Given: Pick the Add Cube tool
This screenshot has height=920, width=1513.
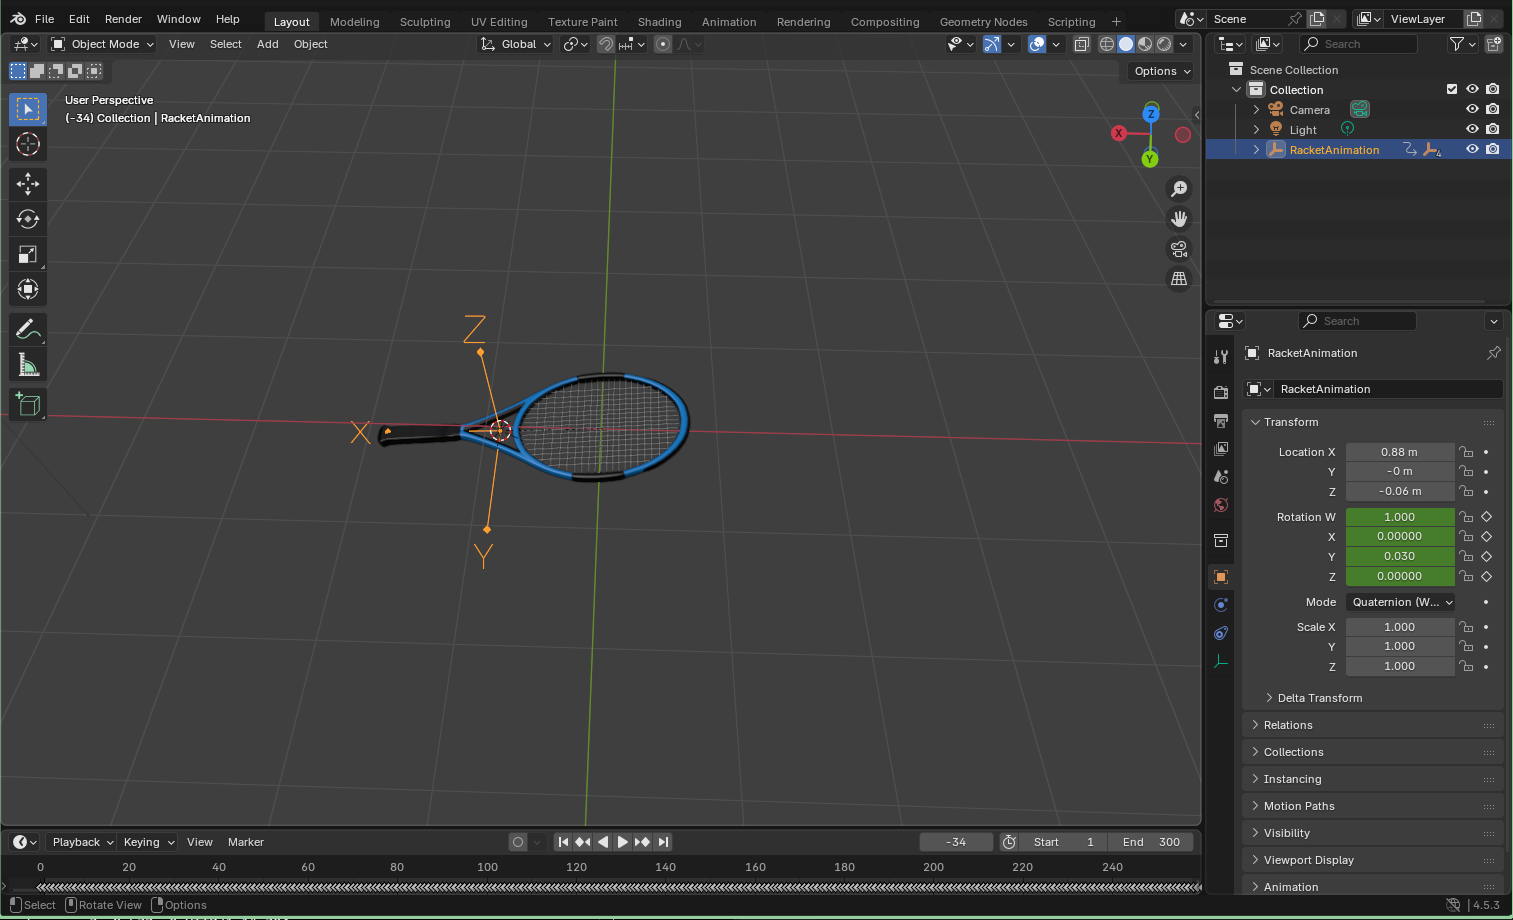Looking at the screenshot, I should (x=28, y=404).
